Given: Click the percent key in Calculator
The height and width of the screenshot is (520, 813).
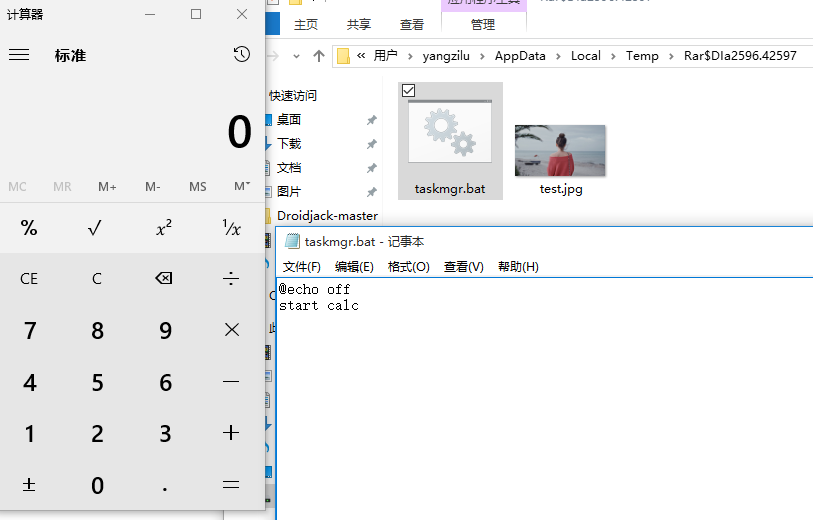Looking at the screenshot, I should coord(29,228).
